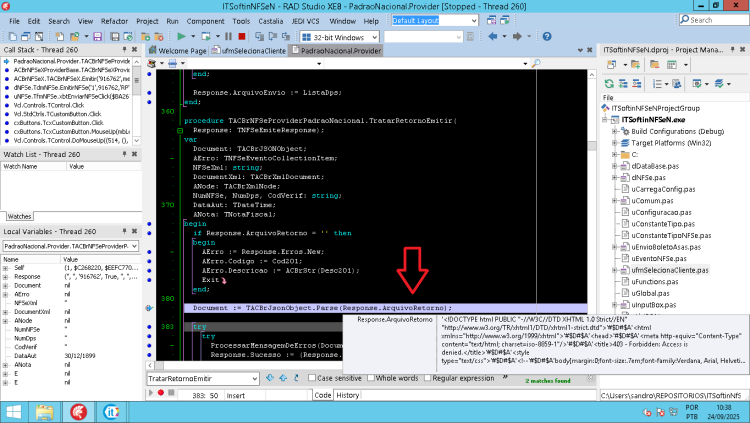
Task: Click the macro record red dot
Action: pyautogui.click(x=161, y=393)
